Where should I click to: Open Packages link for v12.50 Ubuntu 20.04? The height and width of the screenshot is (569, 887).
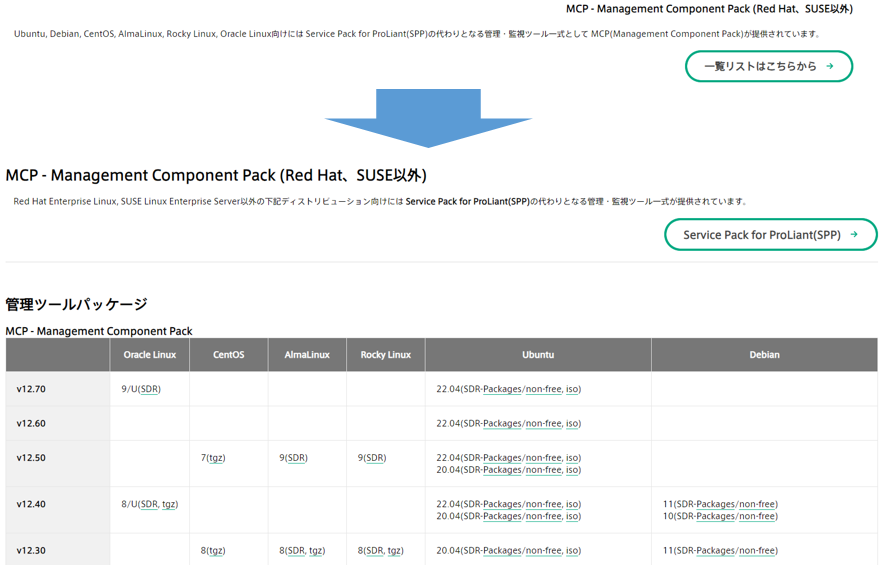[x=502, y=470]
